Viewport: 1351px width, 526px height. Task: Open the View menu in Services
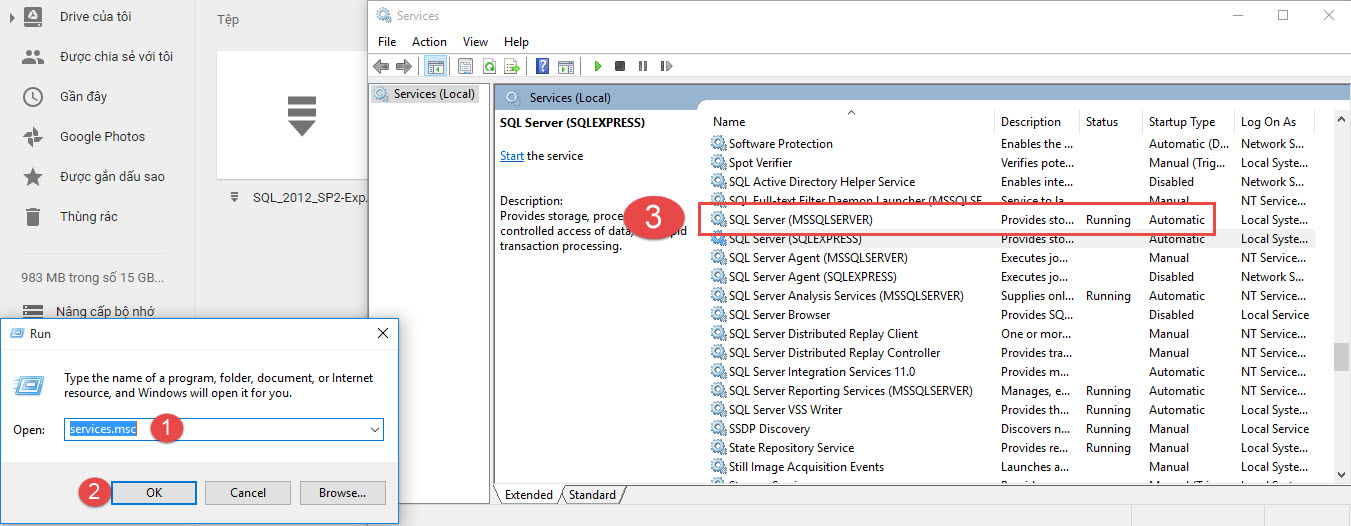click(x=476, y=42)
